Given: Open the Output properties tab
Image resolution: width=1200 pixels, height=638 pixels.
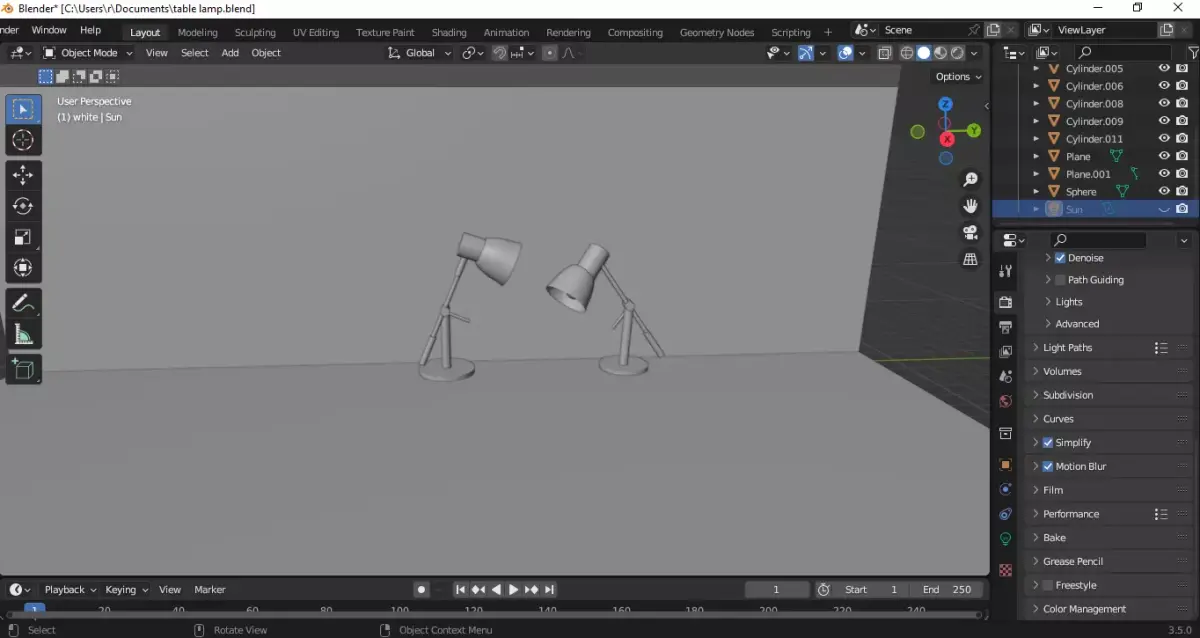Looking at the screenshot, I should (1006, 327).
